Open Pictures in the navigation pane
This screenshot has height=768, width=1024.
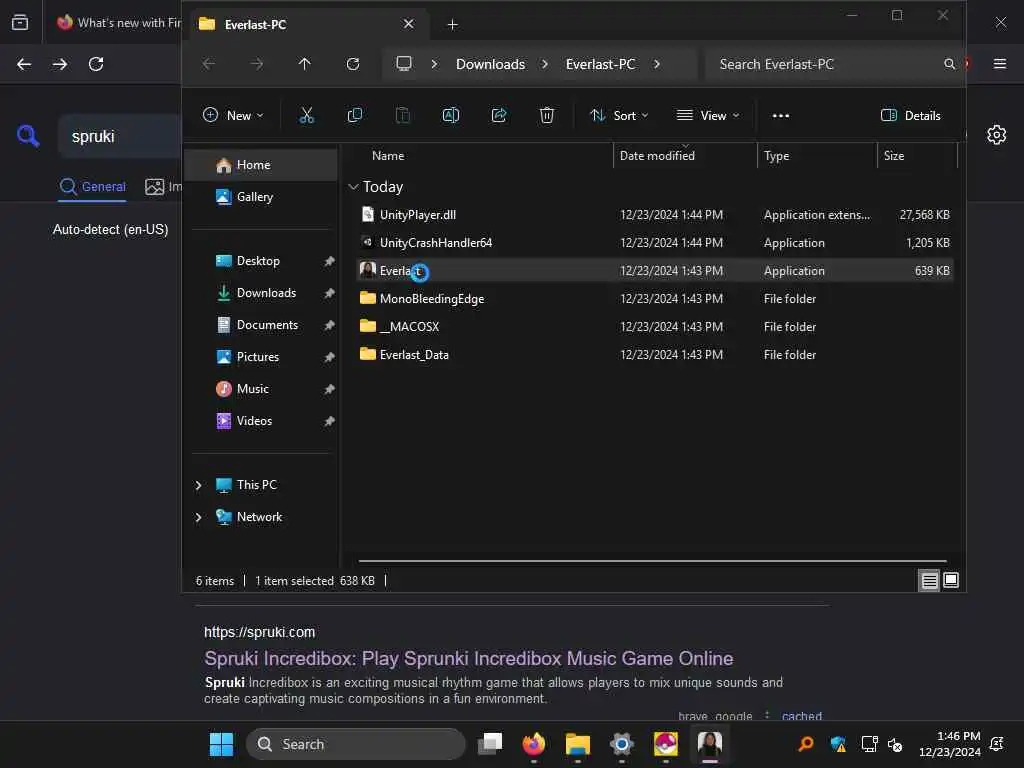click(261, 357)
